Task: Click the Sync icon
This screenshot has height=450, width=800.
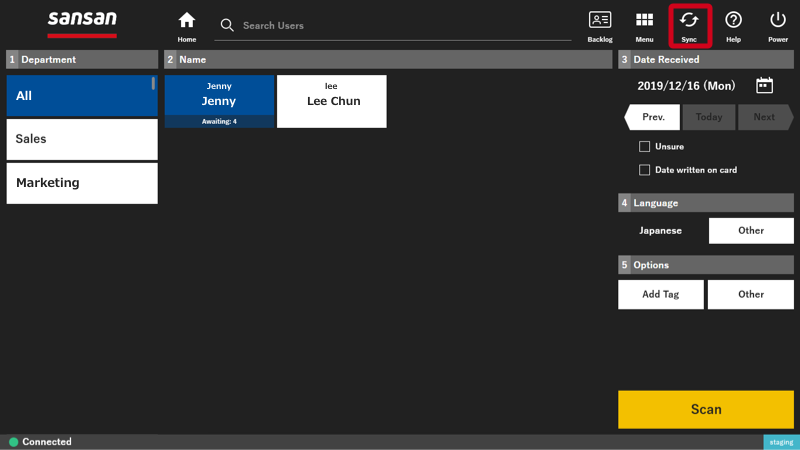Action: click(689, 20)
